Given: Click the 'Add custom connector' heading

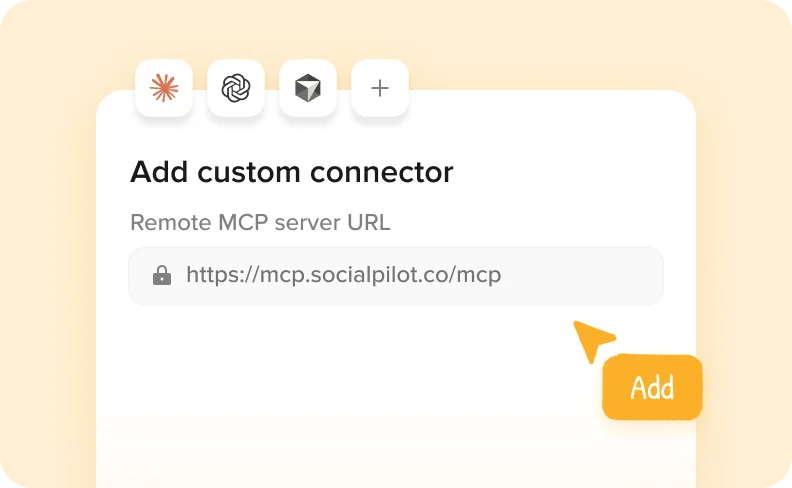Looking at the screenshot, I should (x=291, y=172).
